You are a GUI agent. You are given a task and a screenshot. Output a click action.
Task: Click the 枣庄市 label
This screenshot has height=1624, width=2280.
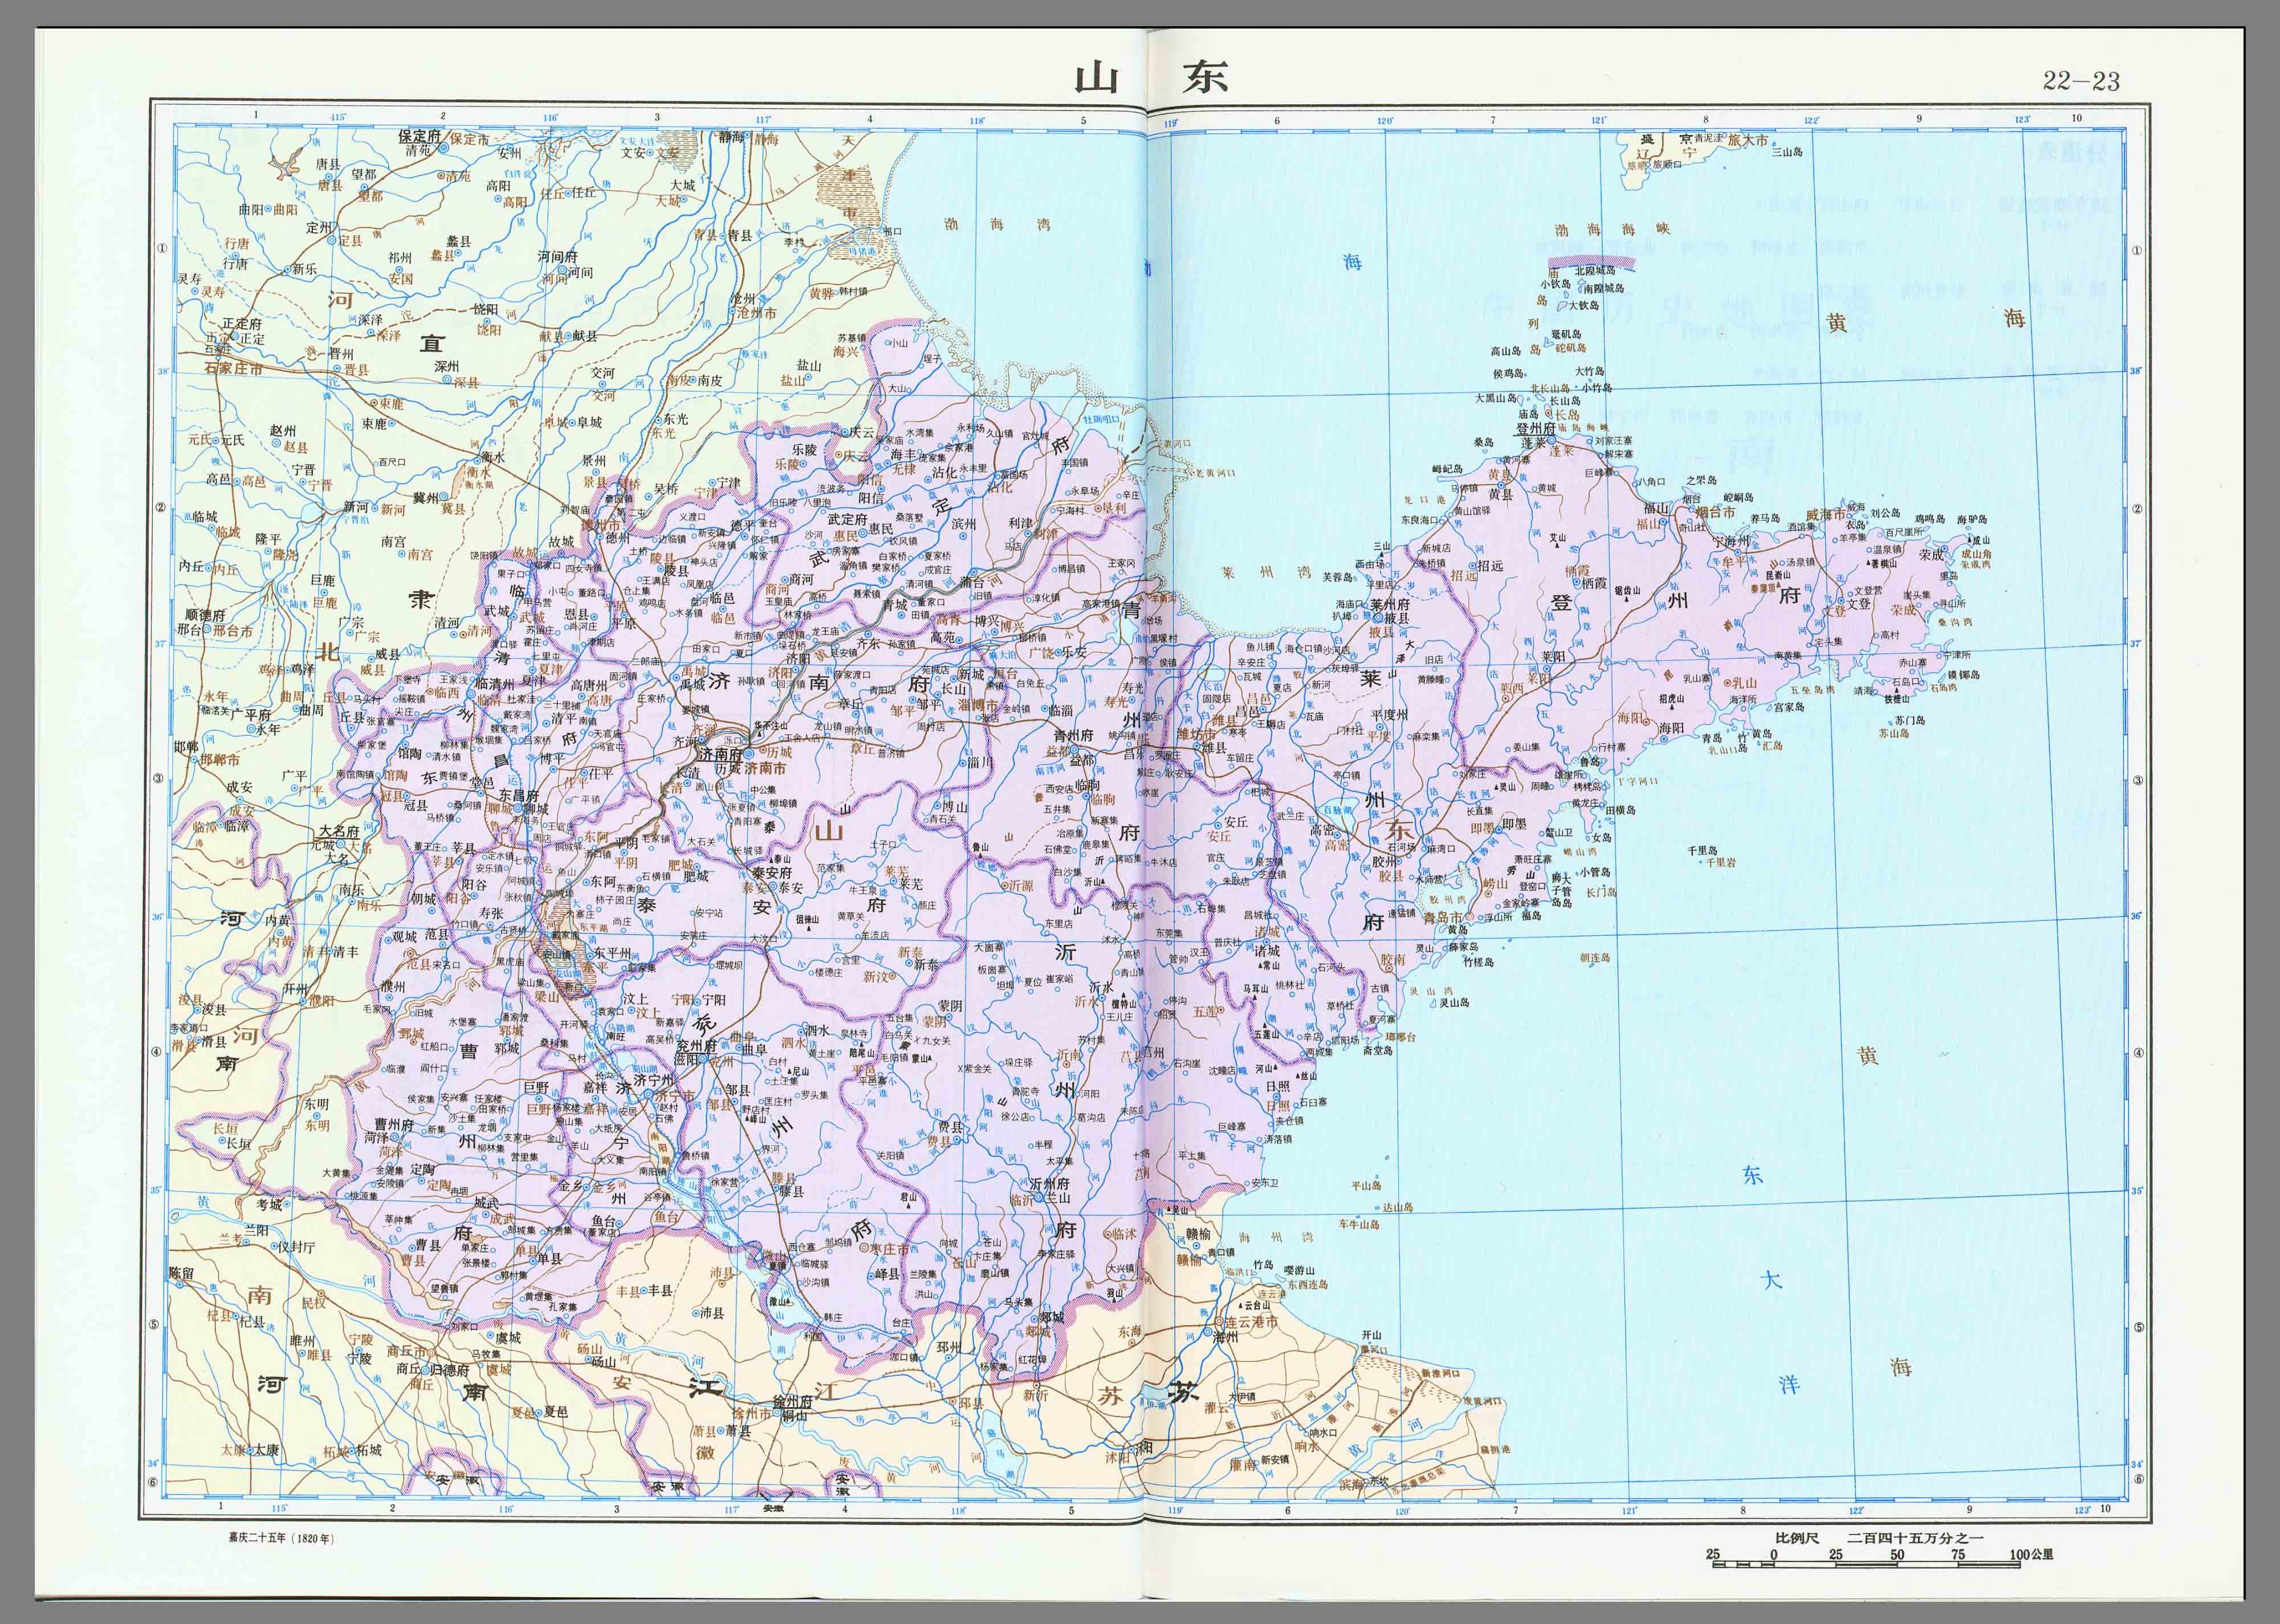coord(888,1249)
